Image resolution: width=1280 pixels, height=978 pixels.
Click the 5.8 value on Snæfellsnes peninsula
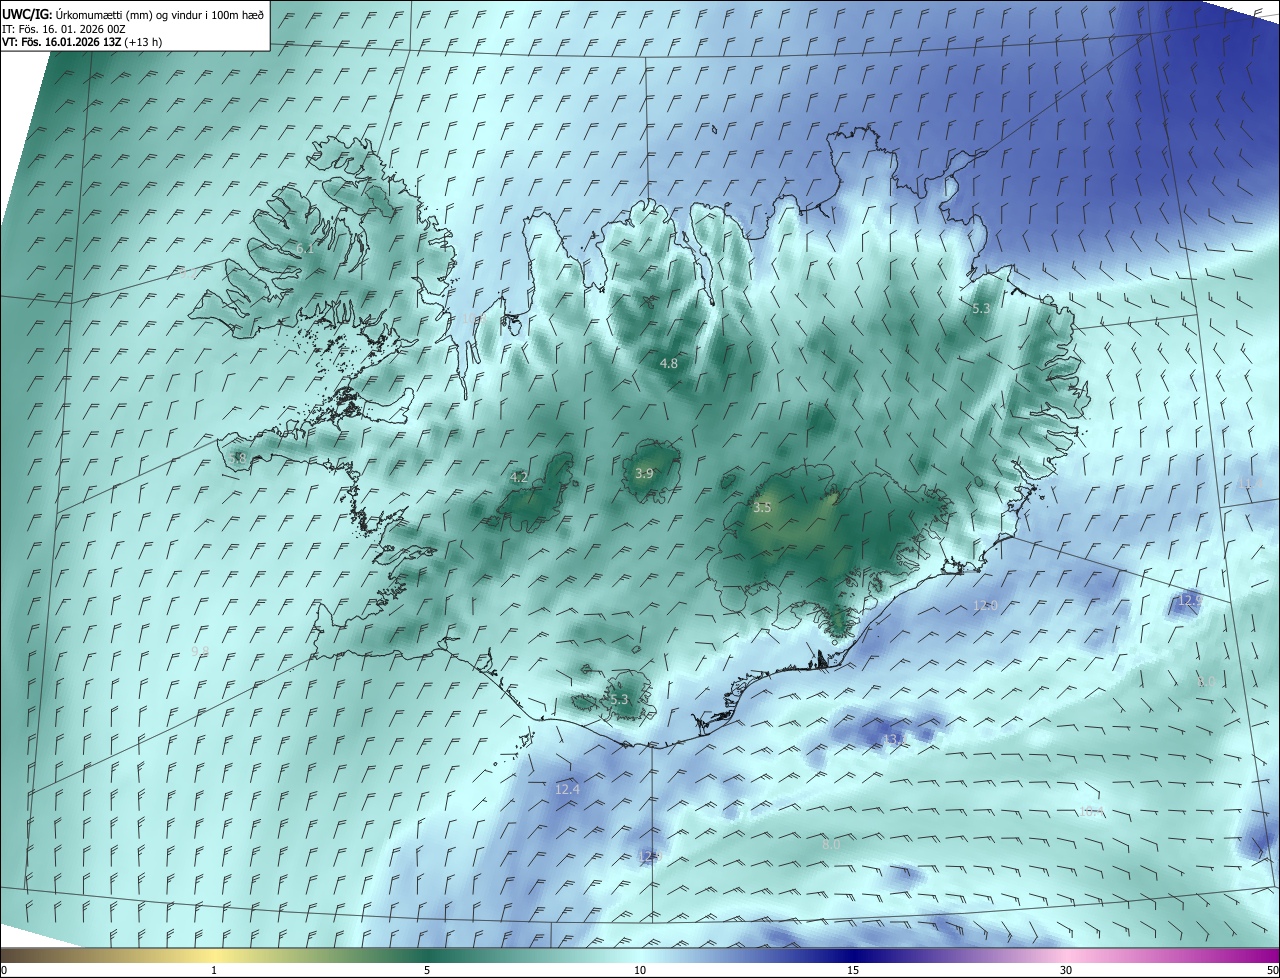coord(238,458)
